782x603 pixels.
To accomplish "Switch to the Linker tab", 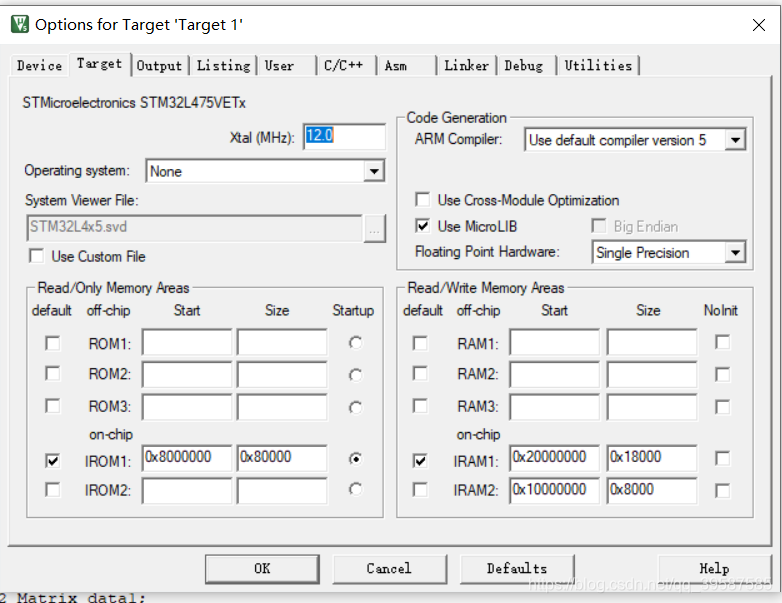I will (x=466, y=65).
